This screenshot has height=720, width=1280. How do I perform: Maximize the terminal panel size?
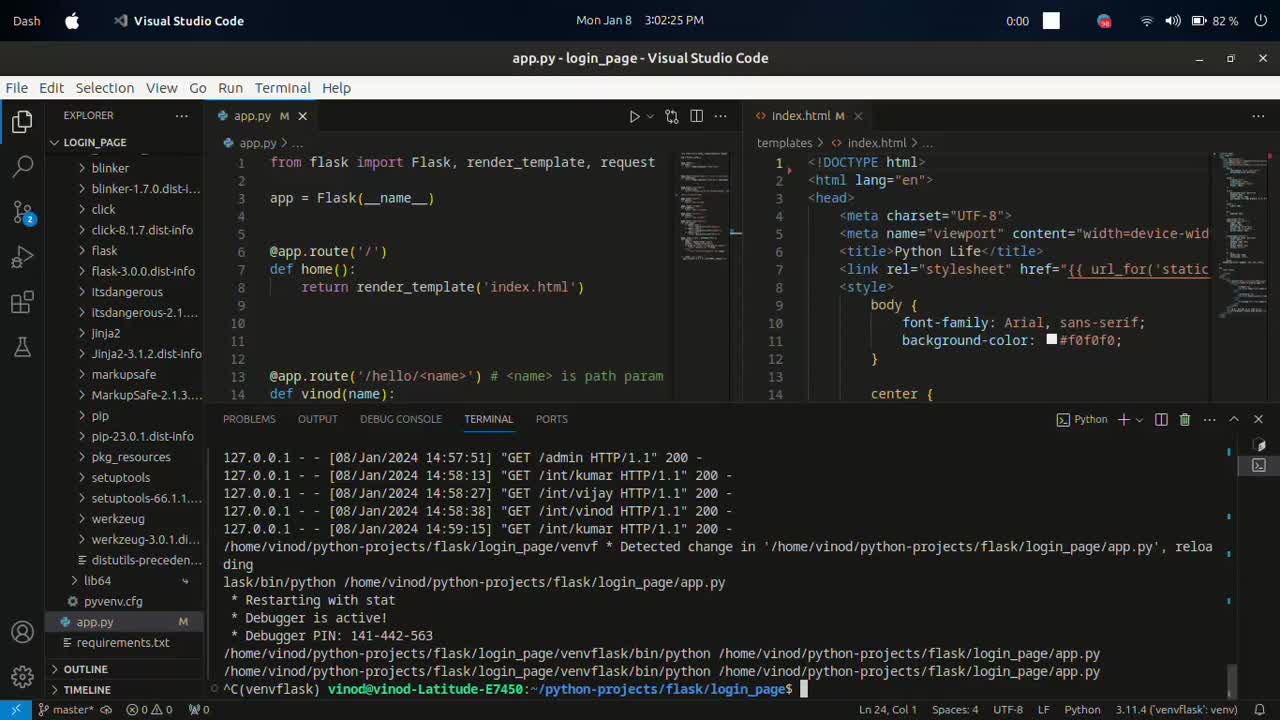point(1234,419)
